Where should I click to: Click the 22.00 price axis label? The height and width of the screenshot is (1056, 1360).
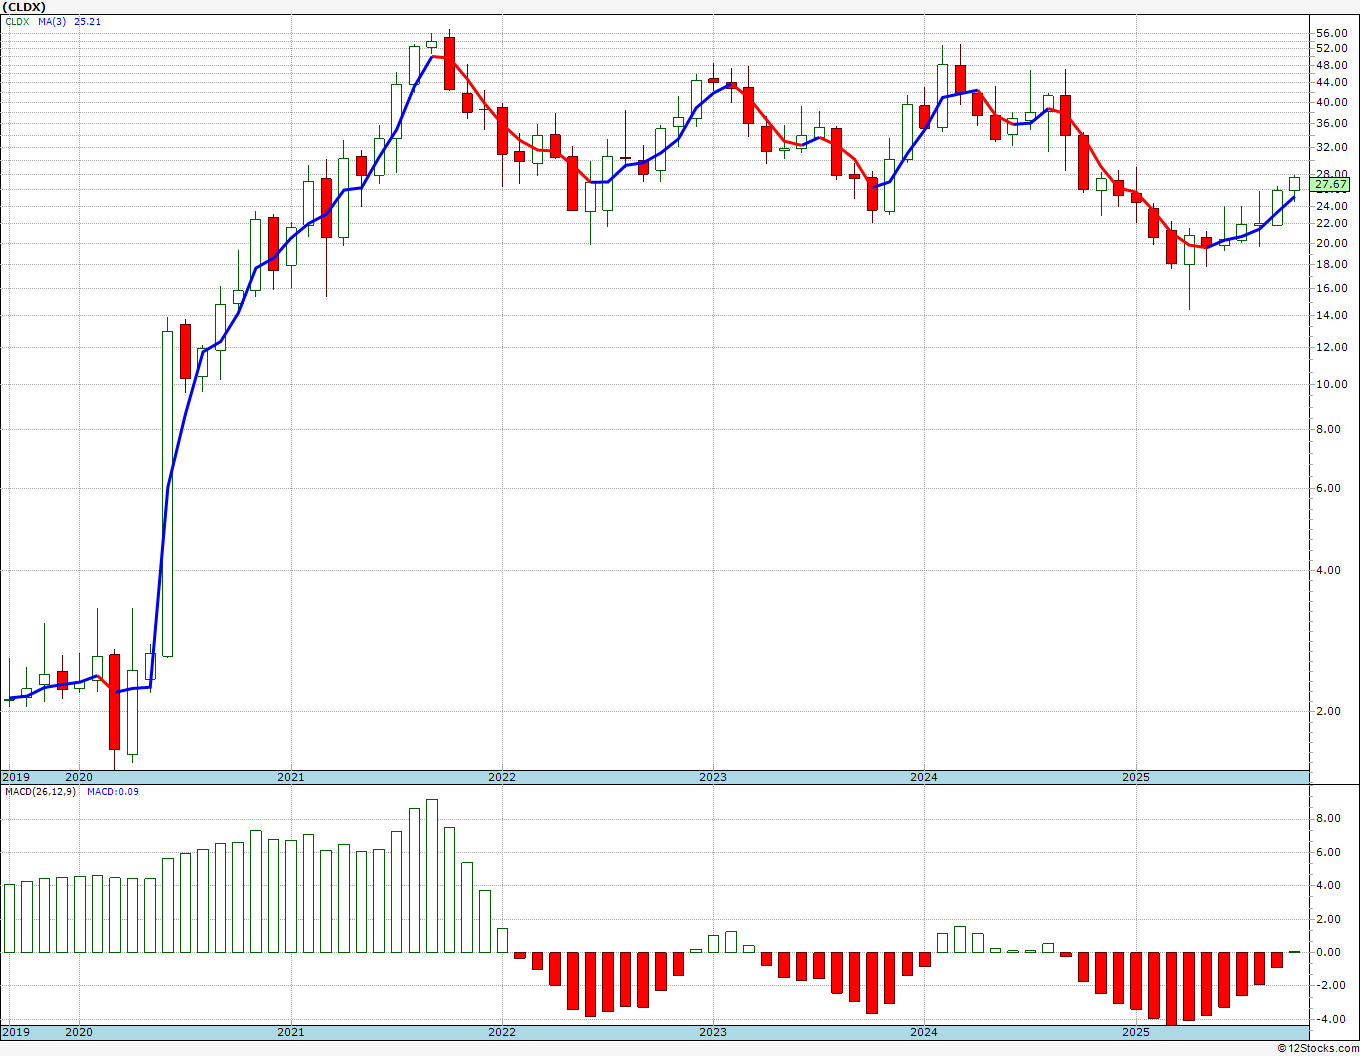(x=1331, y=225)
